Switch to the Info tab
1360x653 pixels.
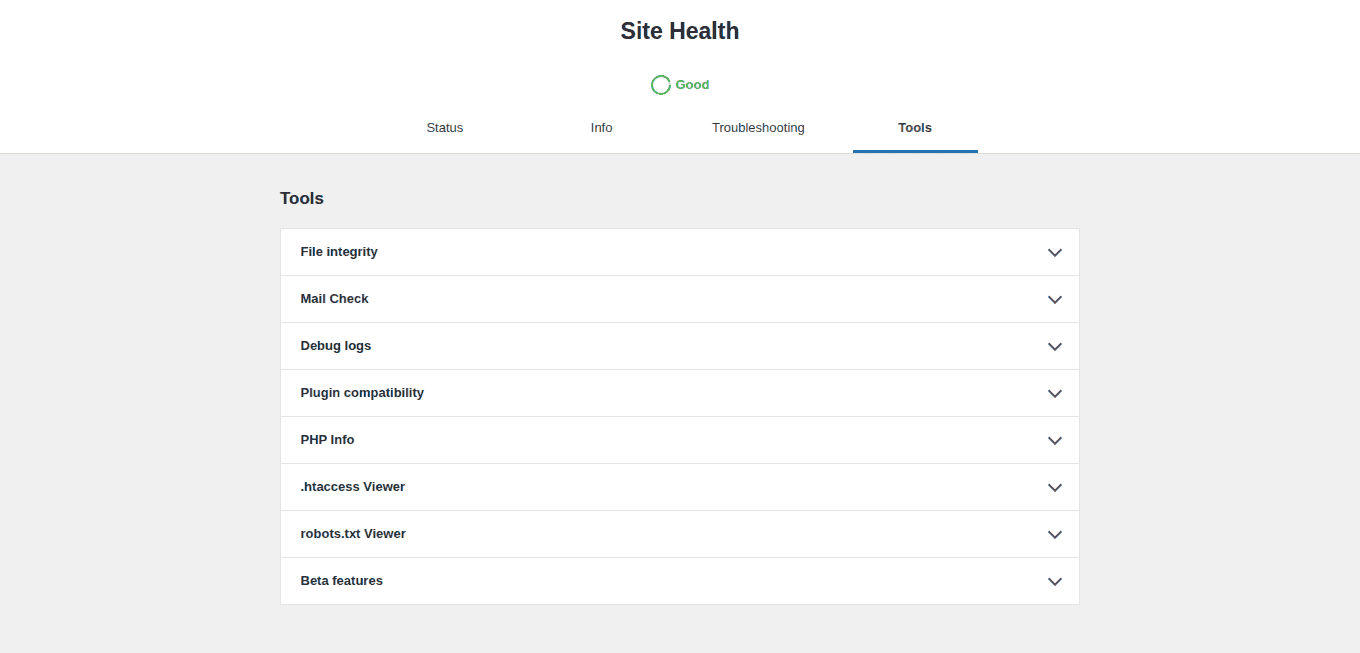[x=601, y=128]
